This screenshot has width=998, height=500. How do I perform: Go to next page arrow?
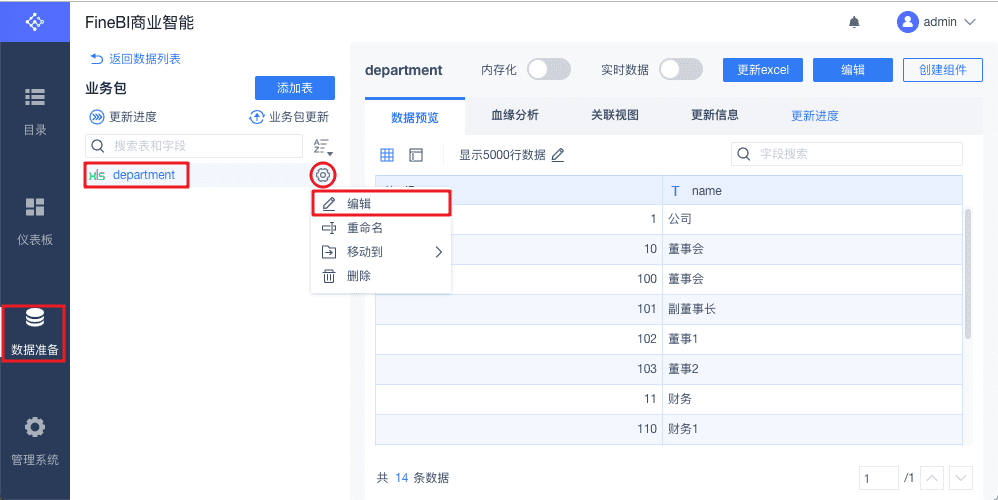(x=960, y=478)
